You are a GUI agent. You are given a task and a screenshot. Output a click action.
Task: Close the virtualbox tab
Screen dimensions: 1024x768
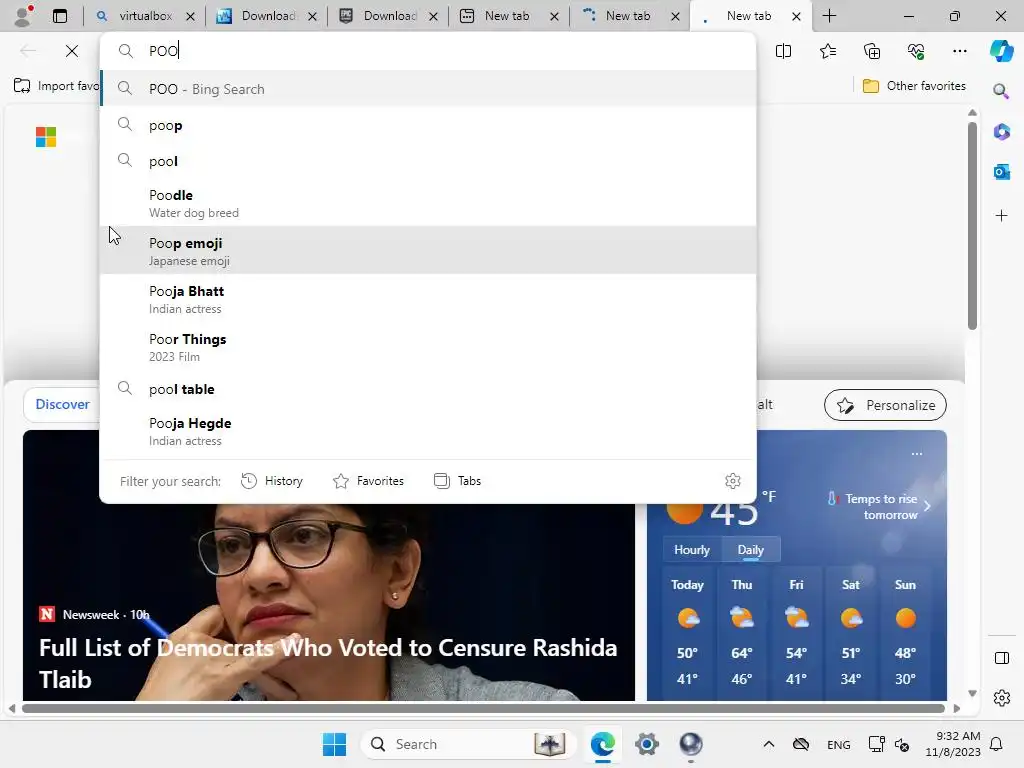190,16
